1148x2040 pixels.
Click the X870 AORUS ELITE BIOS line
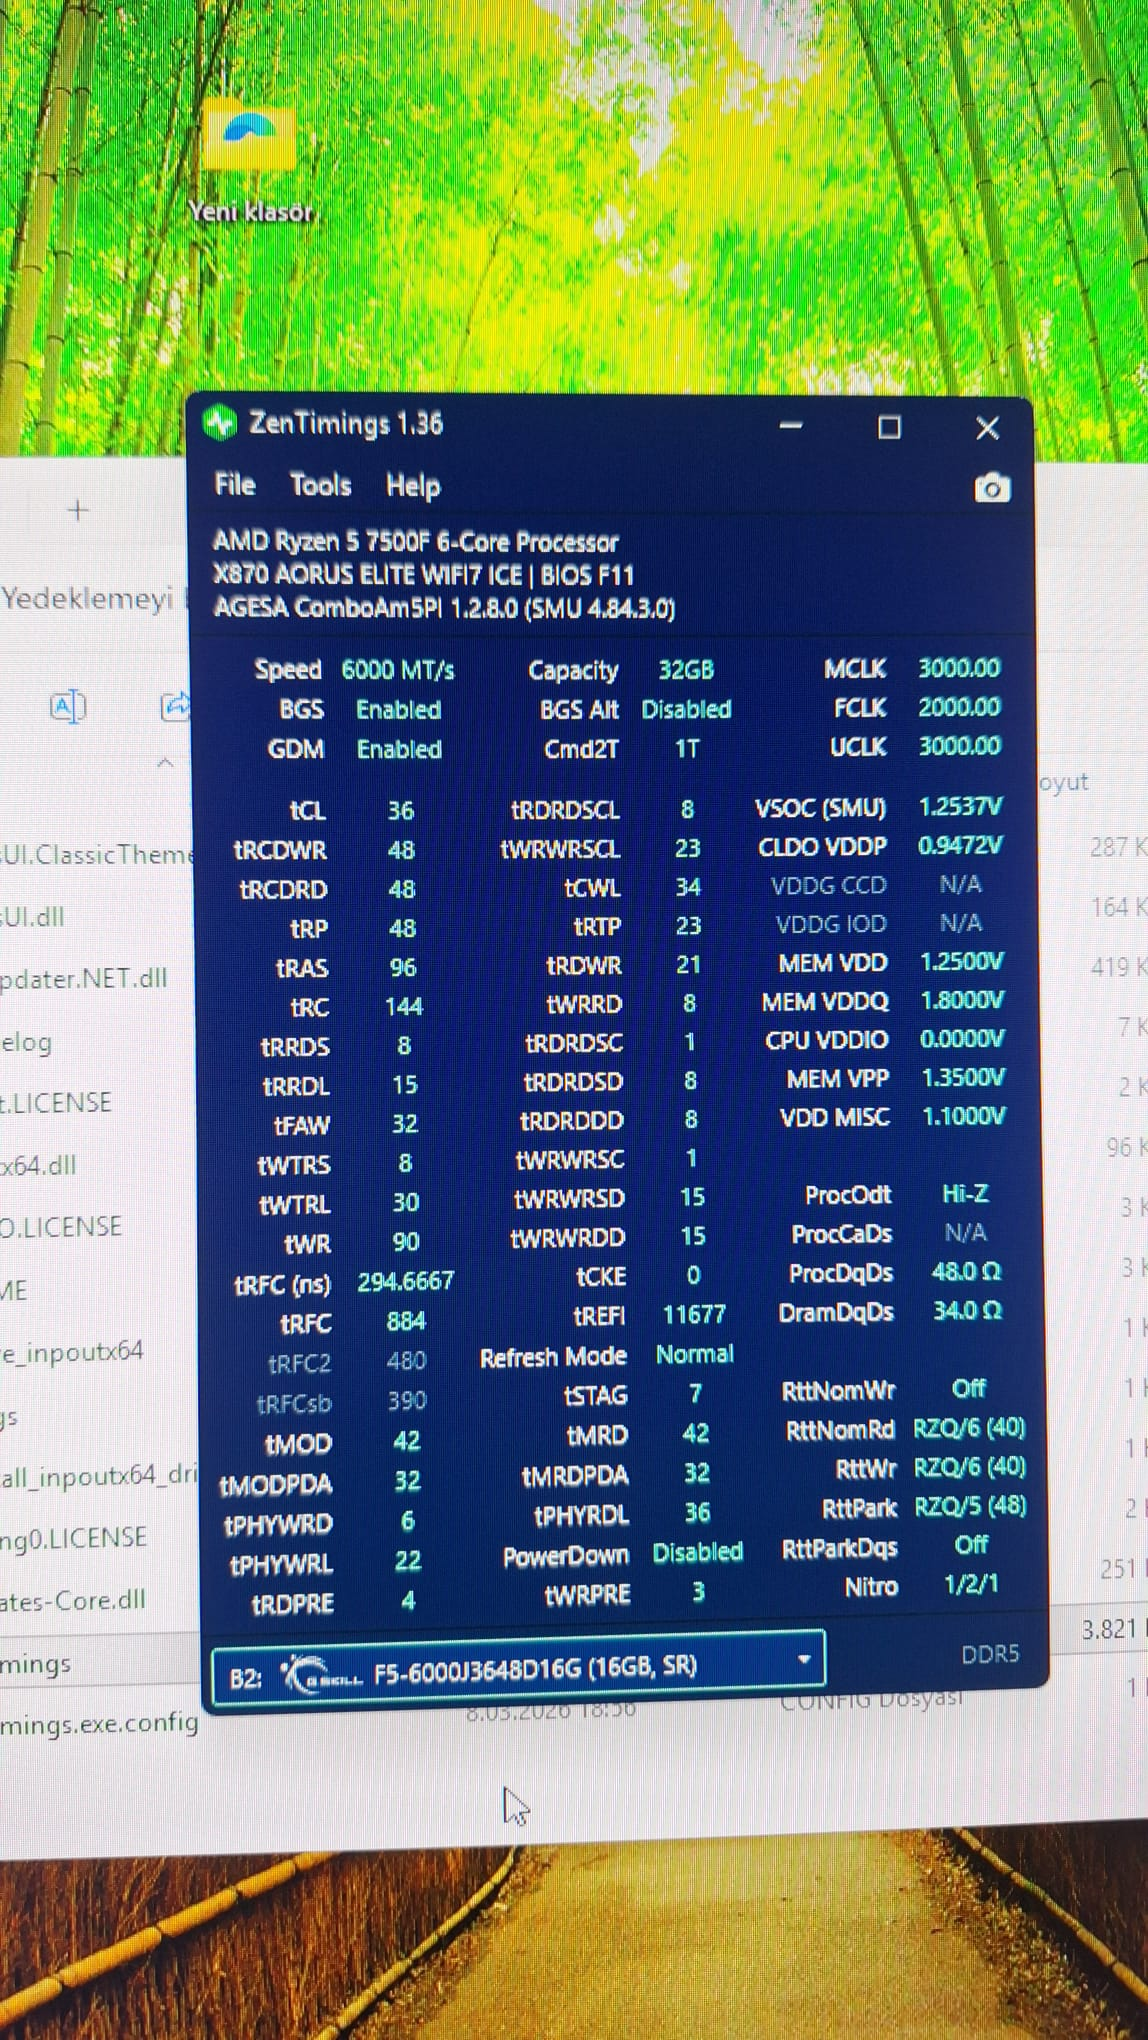[x=424, y=575]
